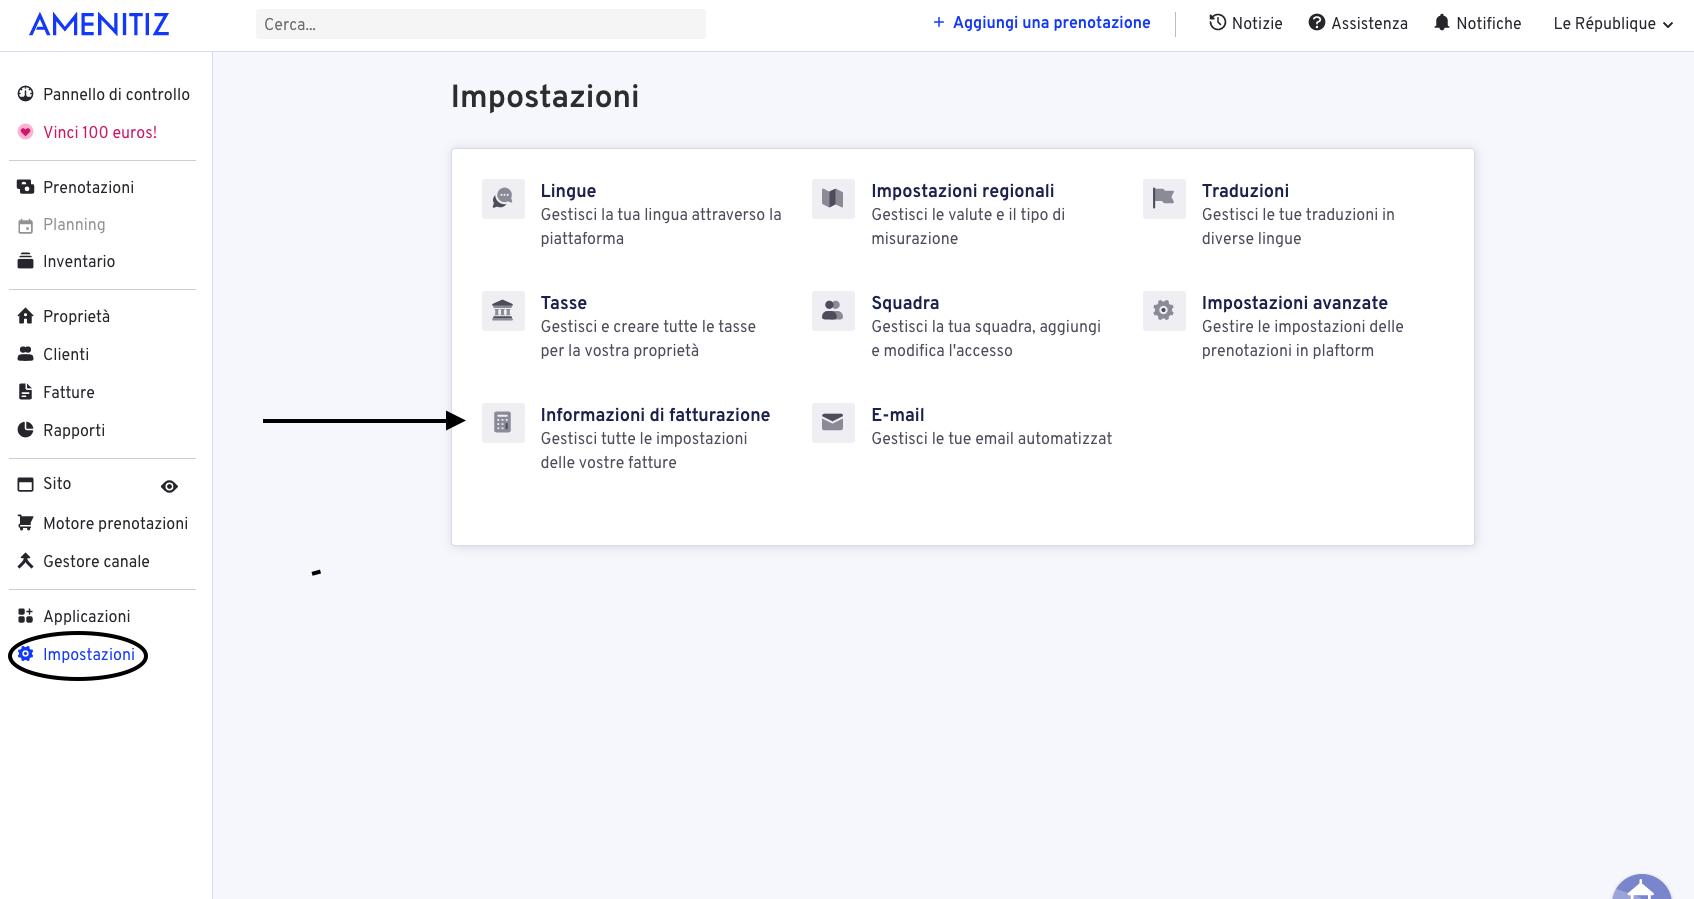Click the Tasse bank building icon

[x=503, y=311]
